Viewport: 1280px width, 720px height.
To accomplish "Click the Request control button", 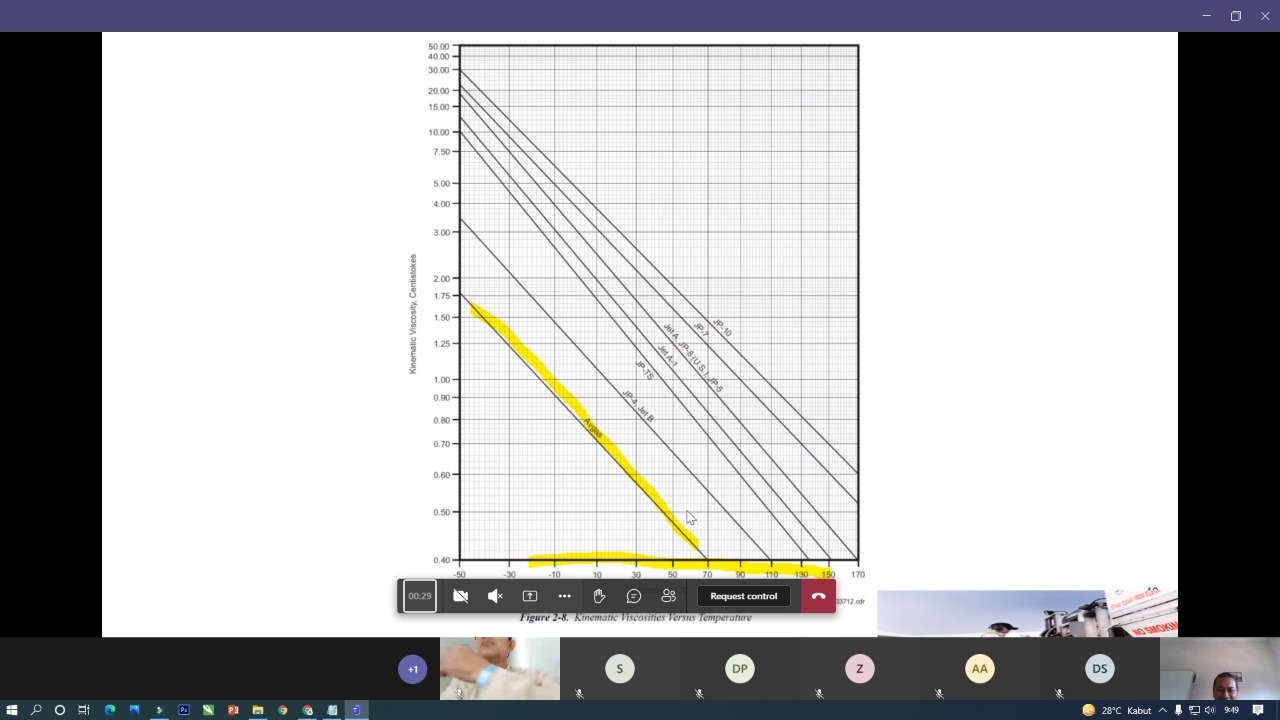I will pyautogui.click(x=743, y=596).
